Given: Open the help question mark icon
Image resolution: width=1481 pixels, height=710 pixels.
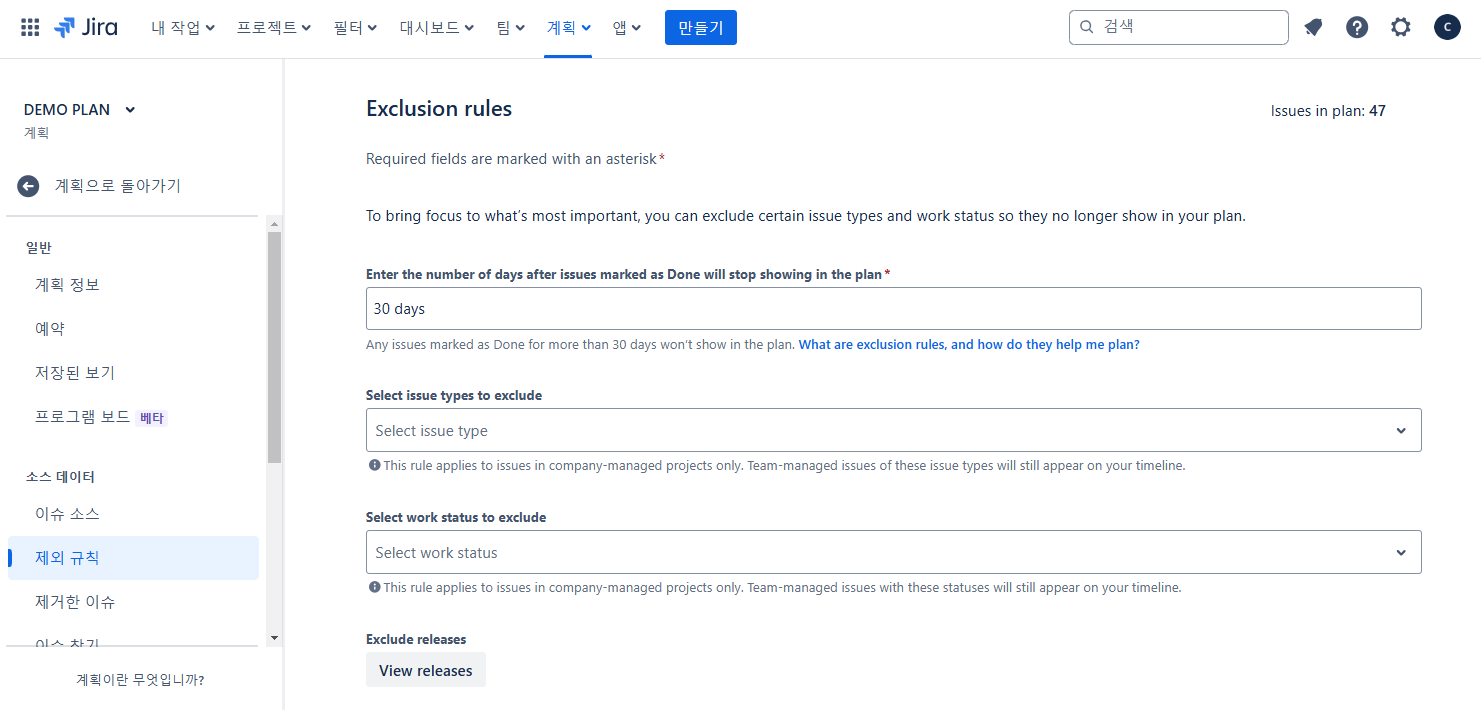Looking at the screenshot, I should click(1356, 28).
